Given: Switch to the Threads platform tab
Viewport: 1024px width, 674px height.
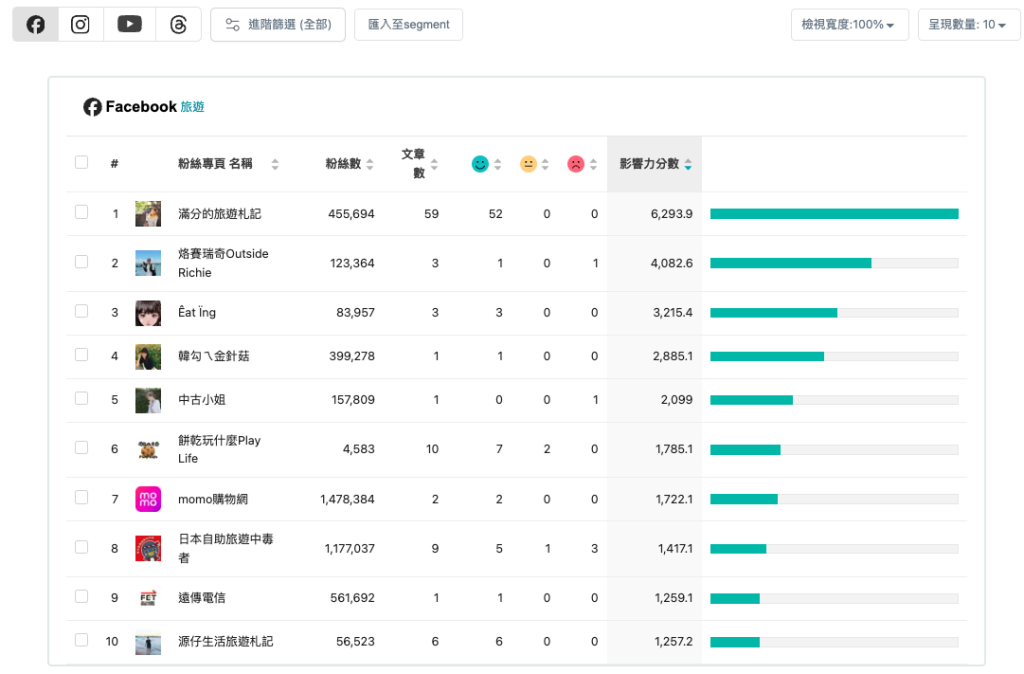Looking at the screenshot, I should [x=178, y=25].
